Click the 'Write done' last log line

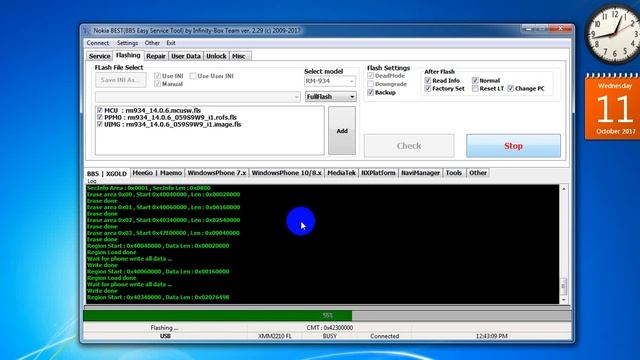[x=102, y=291]
